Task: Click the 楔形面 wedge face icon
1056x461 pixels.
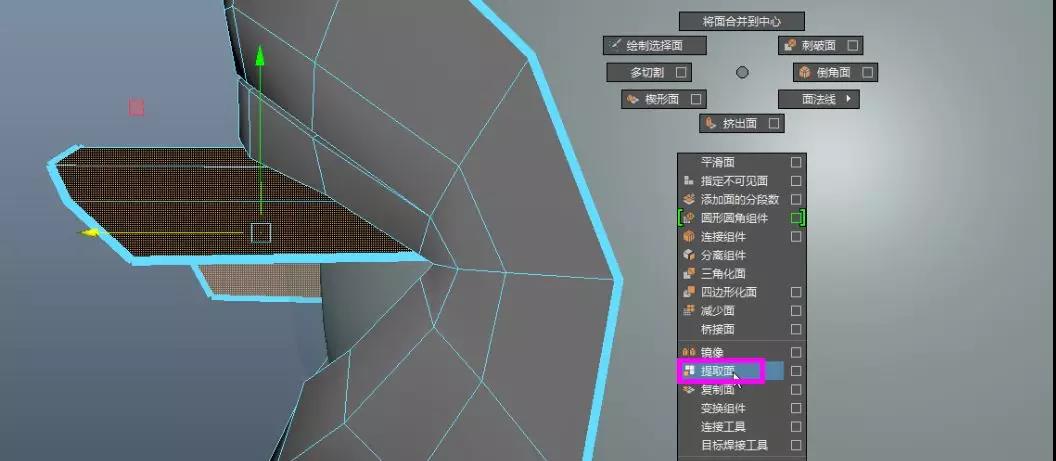Action: pos(632,99)
